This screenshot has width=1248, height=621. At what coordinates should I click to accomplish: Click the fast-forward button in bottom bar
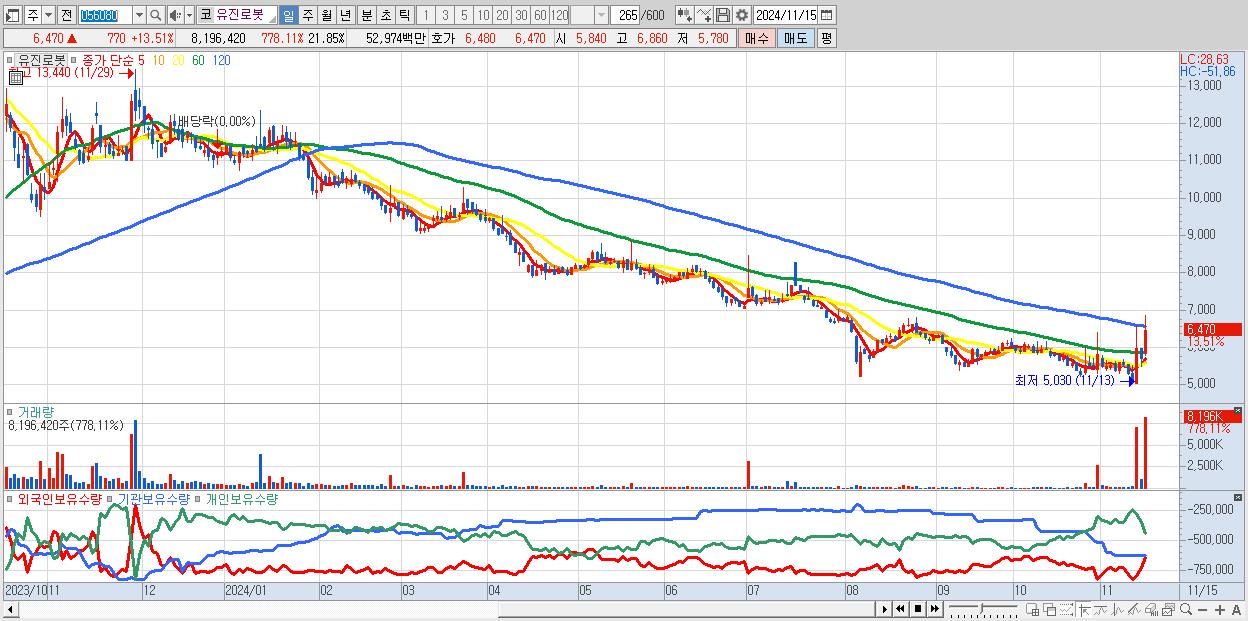pos(935,609)
